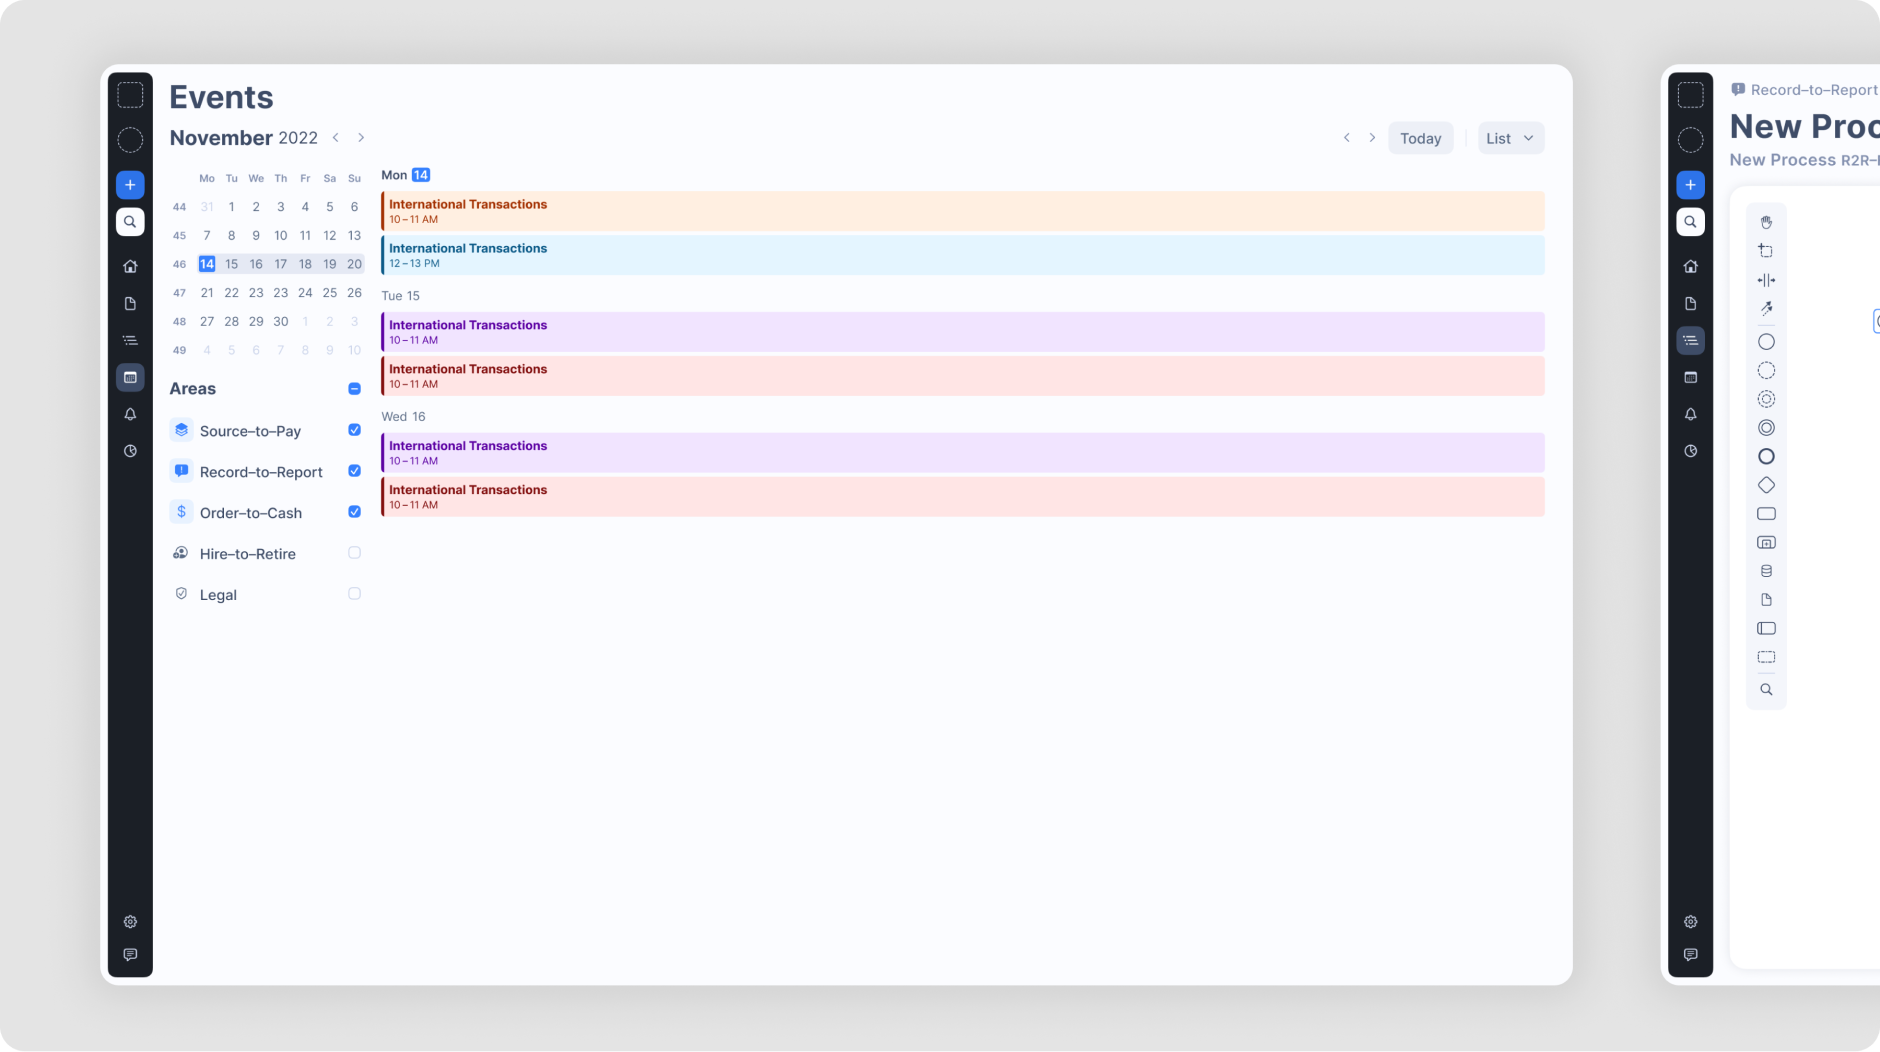The width and height of the screenshot is (1880, 1052).
Task: Go to next month with the chevron
Action: coord(360,138)
